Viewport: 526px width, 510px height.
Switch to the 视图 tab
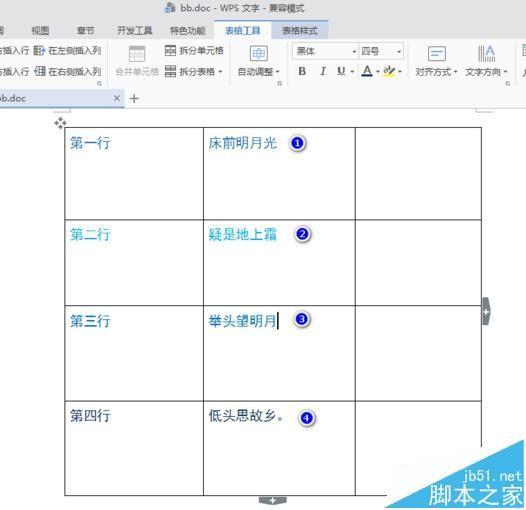click(40, 31)
